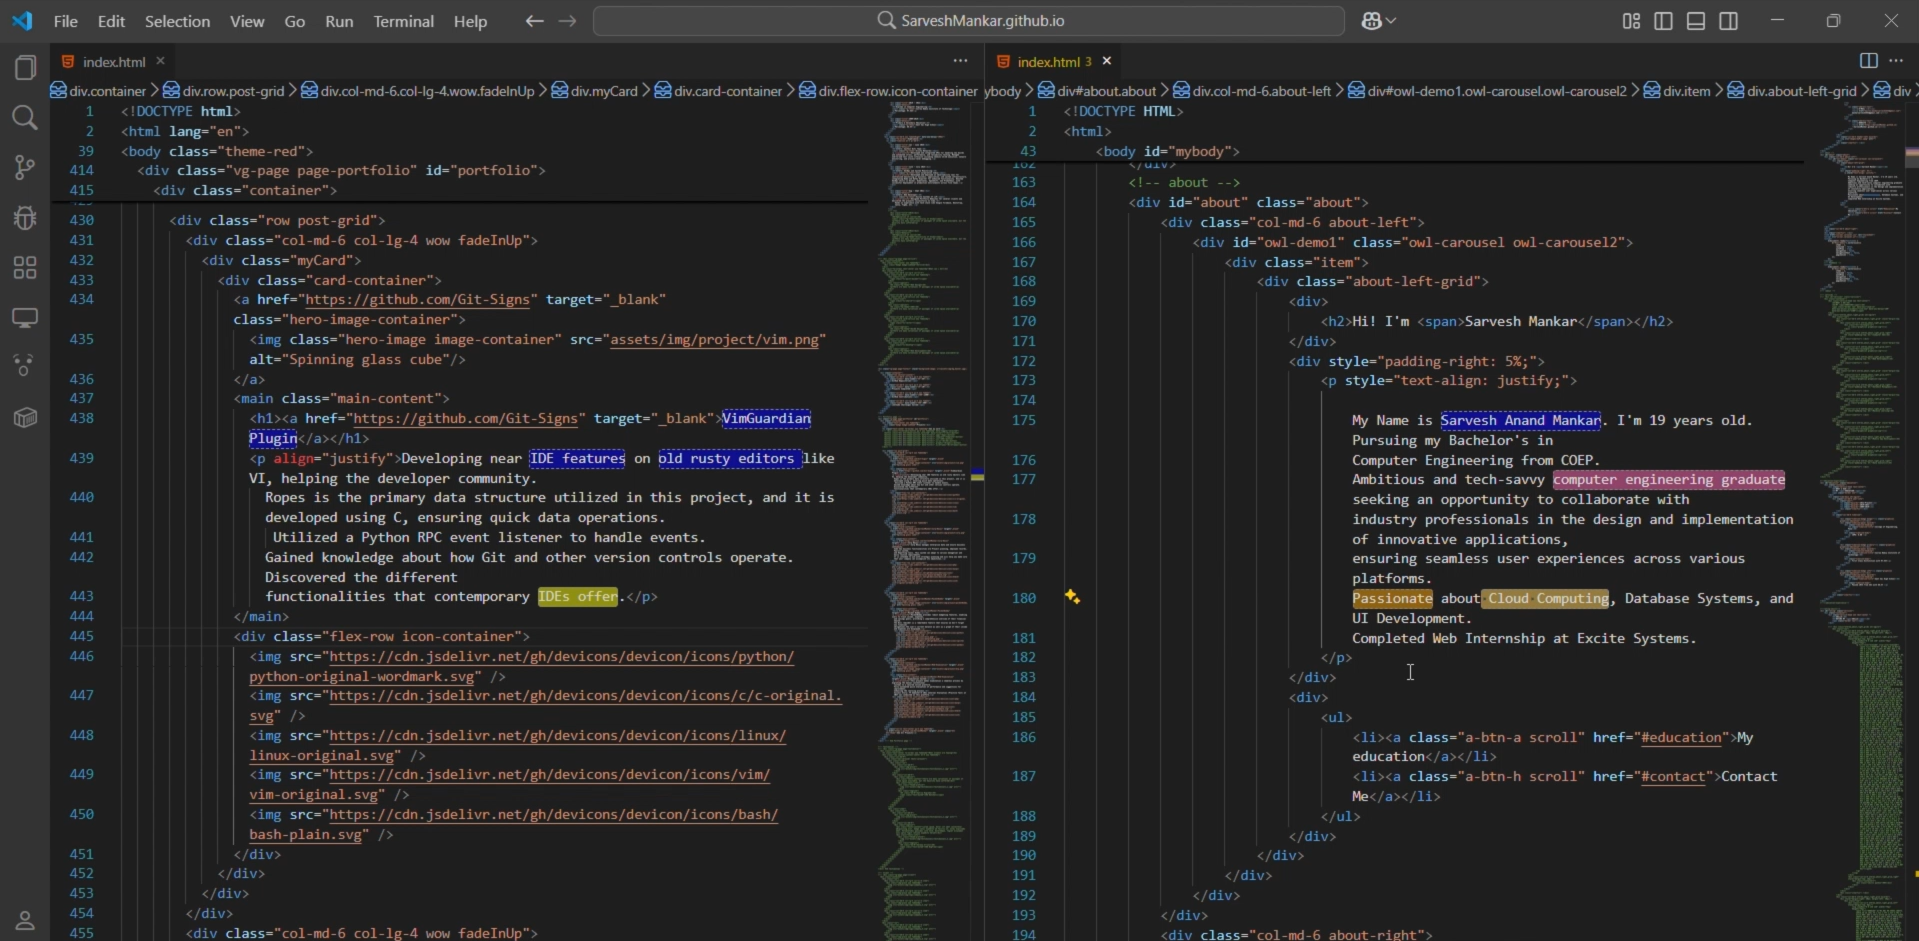The width and height of the screenshot is (1919, 941).
Task: Open the File menu
Action: pos(65,21)
